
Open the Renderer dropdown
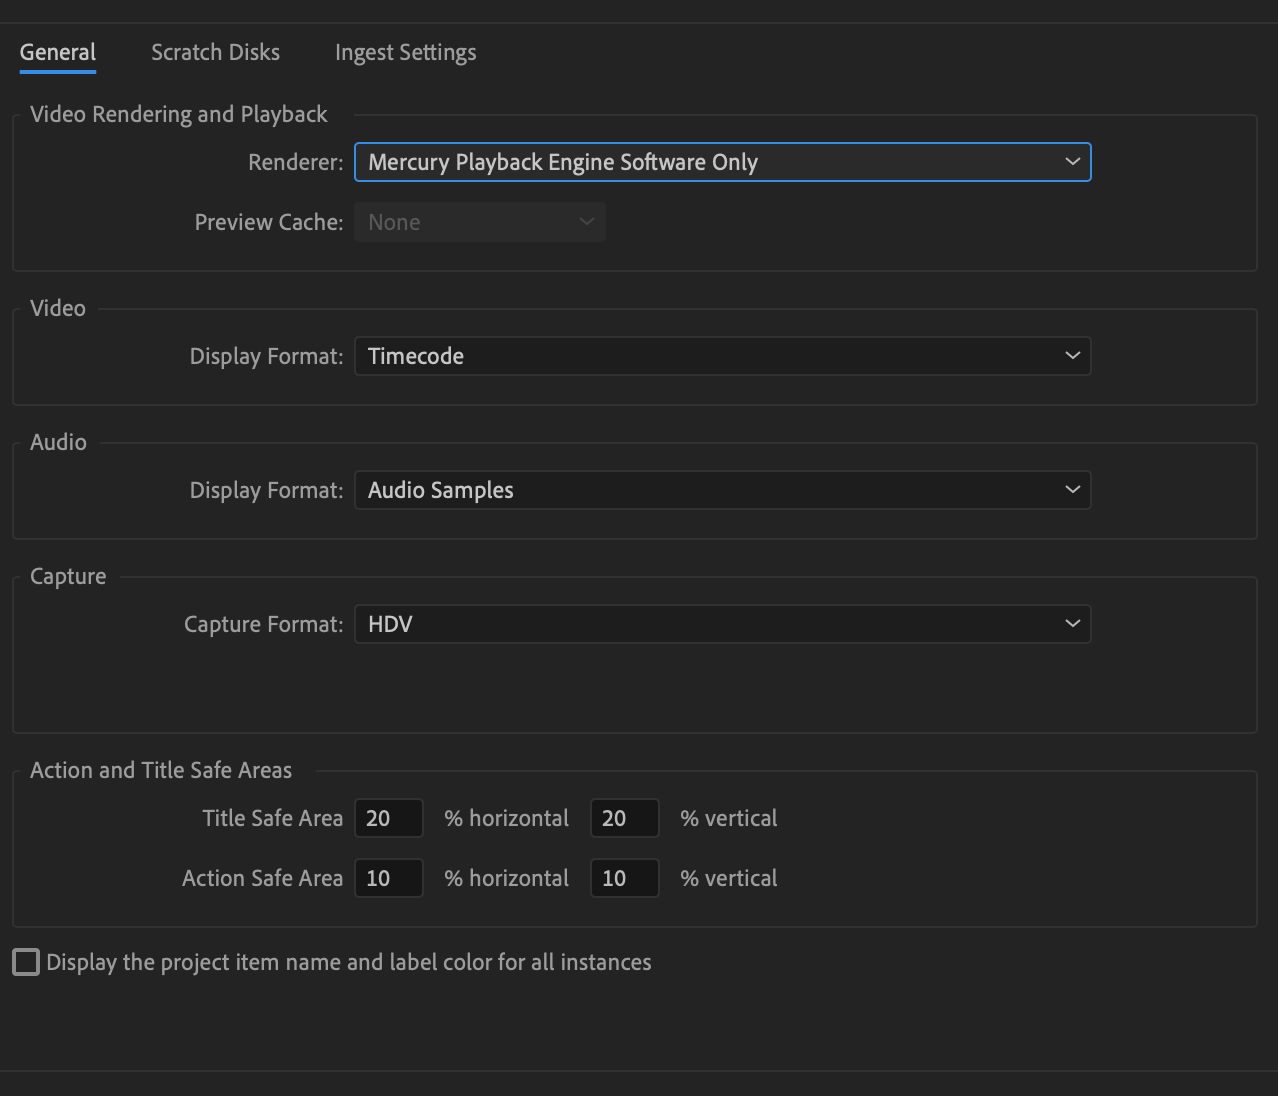(722, 161)
